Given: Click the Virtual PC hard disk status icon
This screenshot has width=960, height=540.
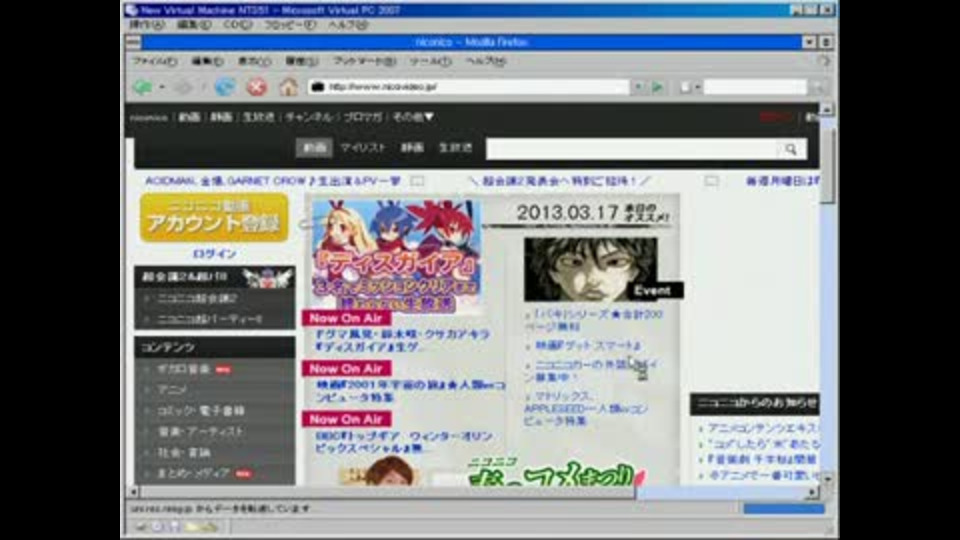Looking at the screenshot, I should [x=142, y=527].
